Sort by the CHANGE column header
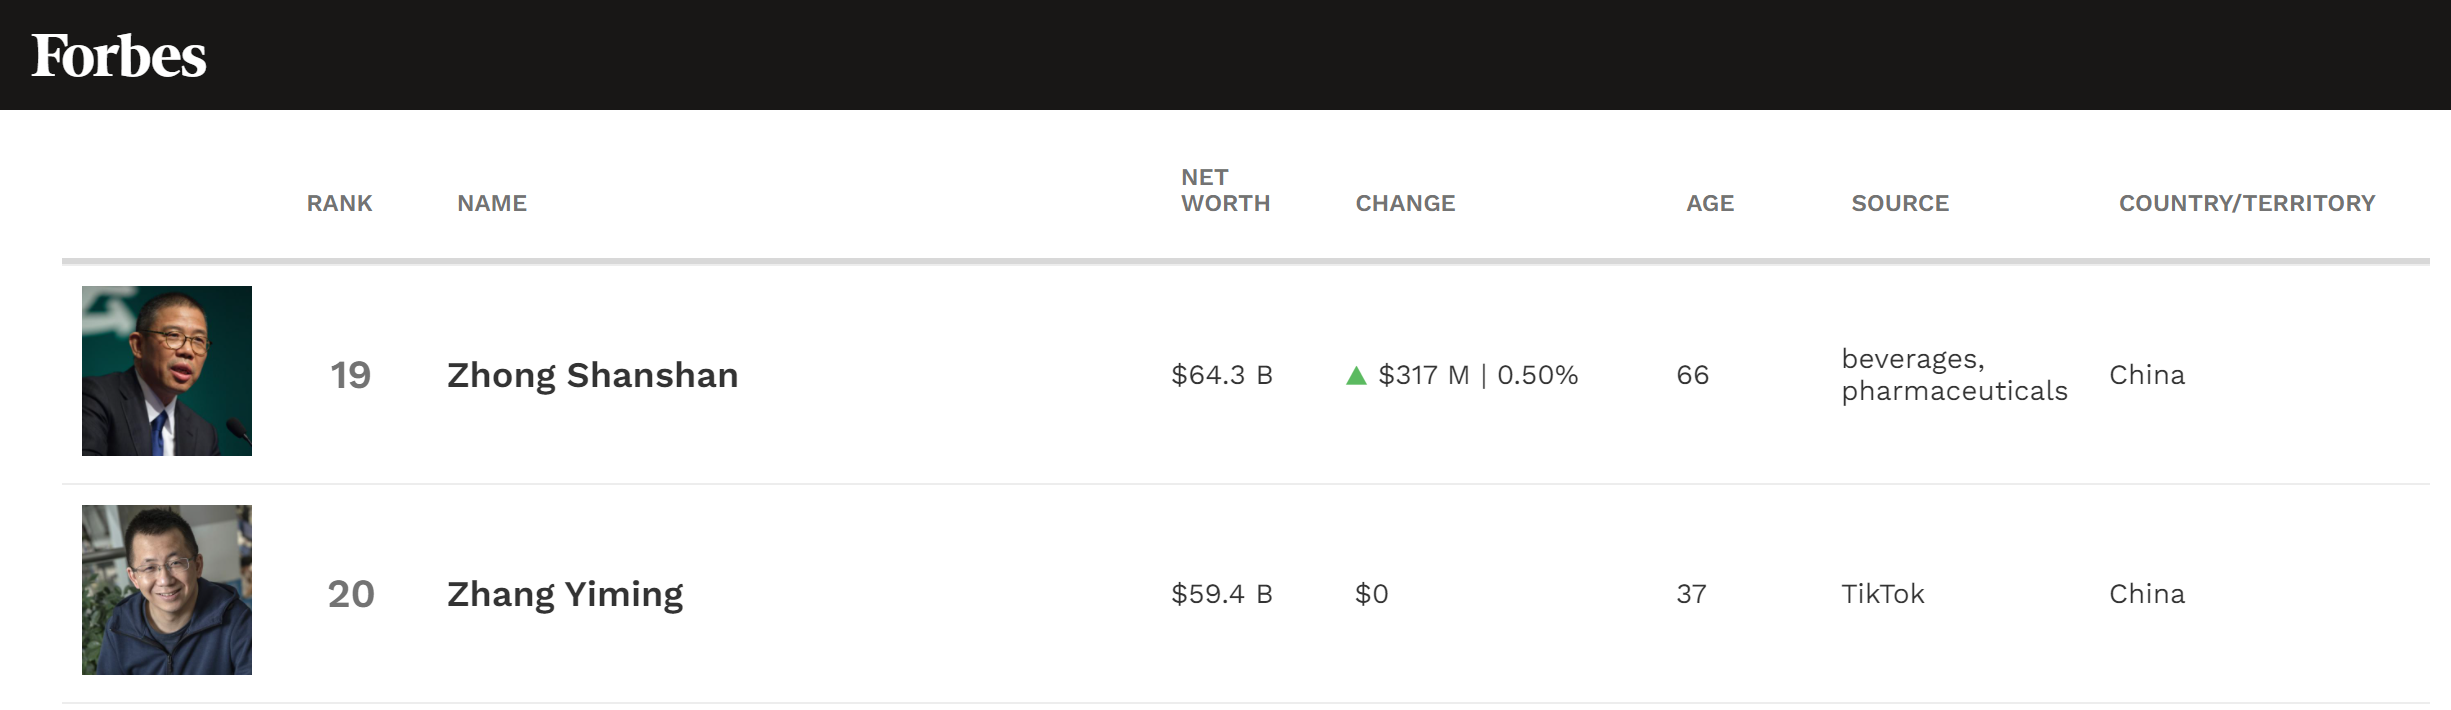 click(1405, 203)
